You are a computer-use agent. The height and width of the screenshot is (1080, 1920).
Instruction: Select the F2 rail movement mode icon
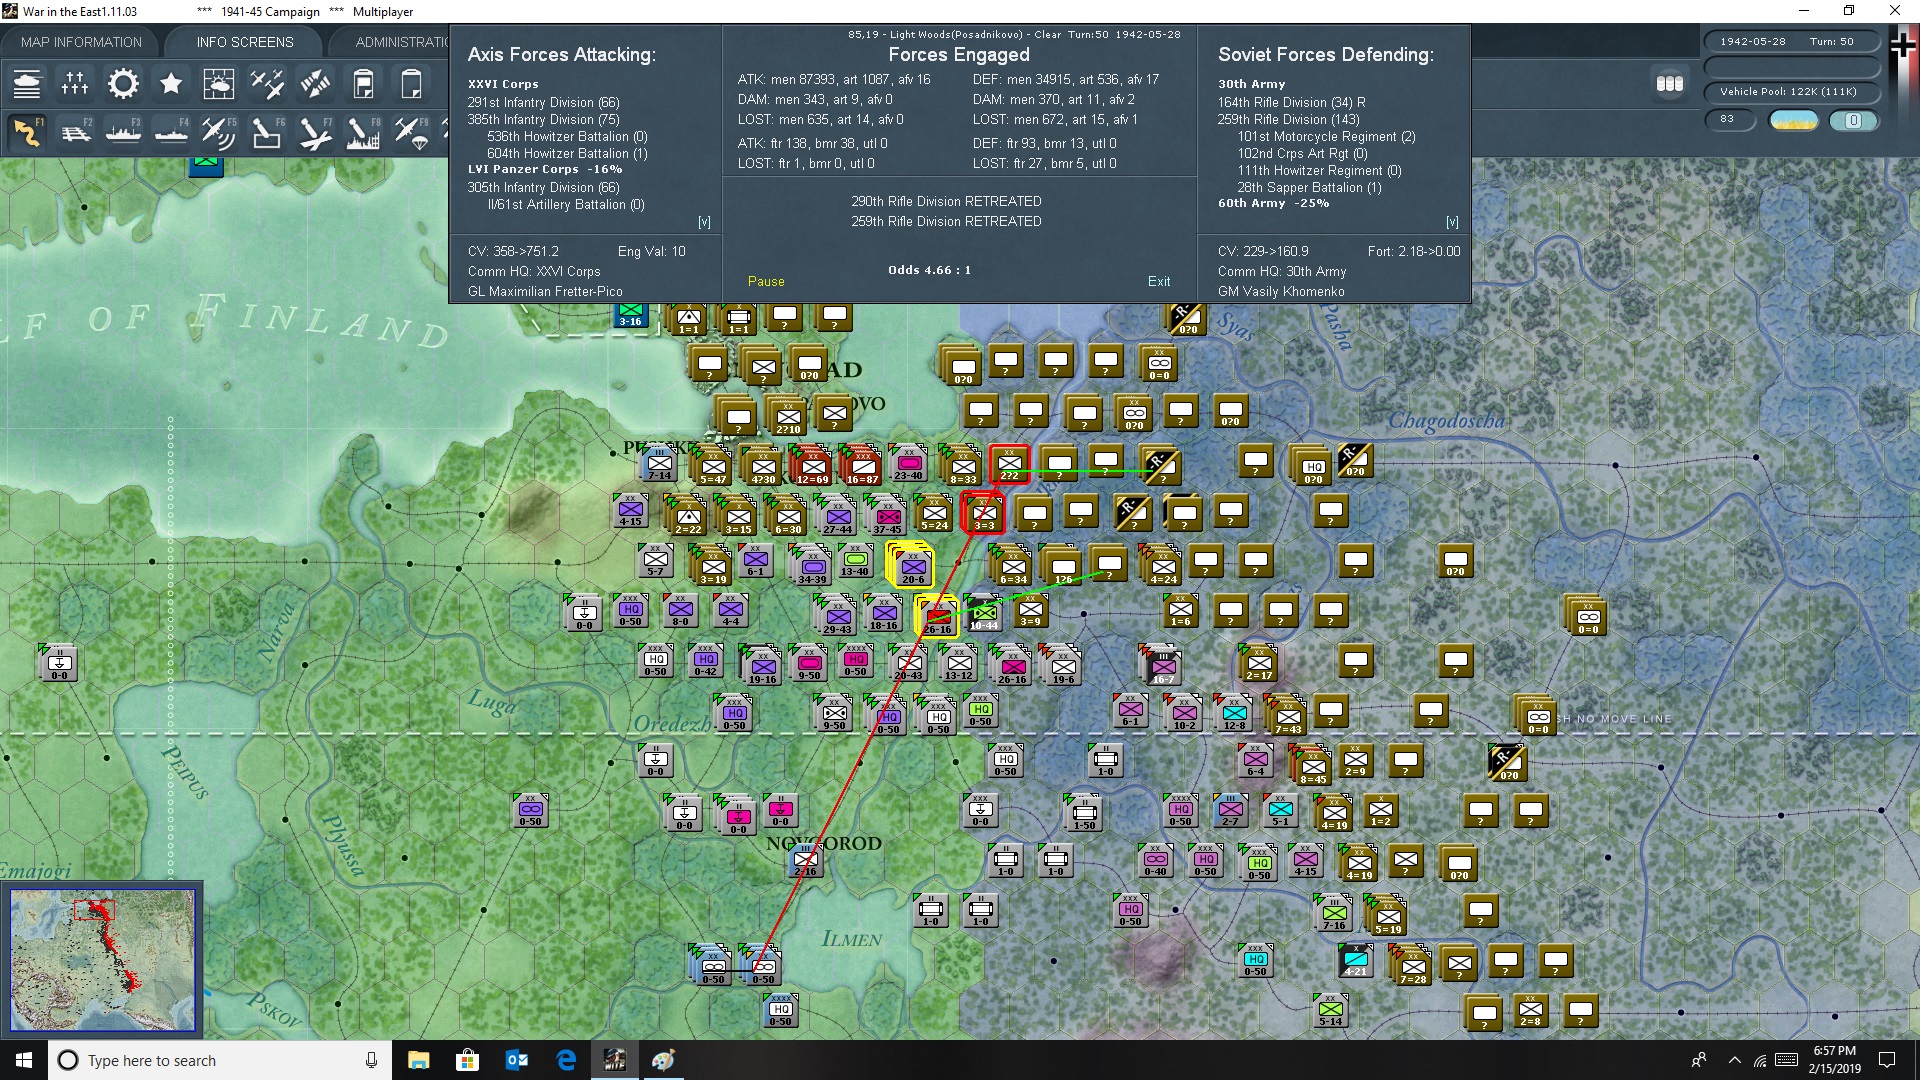point(75,132)
